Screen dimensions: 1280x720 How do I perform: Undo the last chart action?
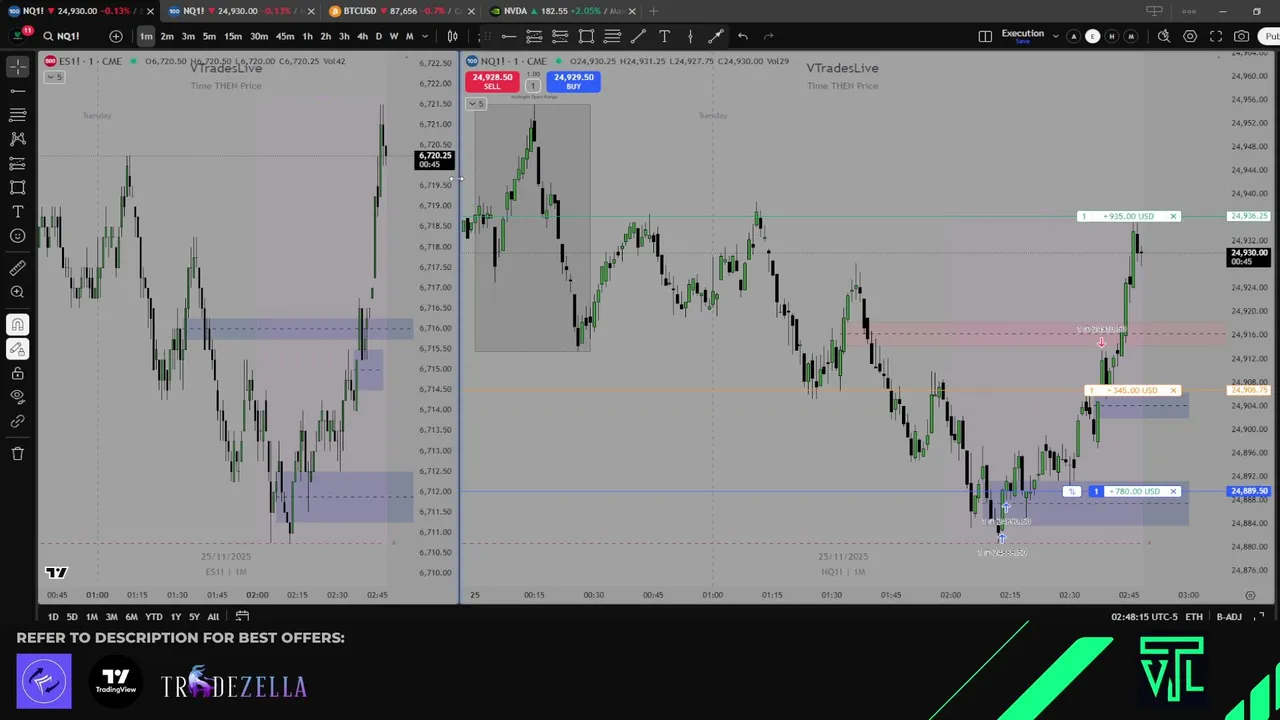click(x=742, y=37)
